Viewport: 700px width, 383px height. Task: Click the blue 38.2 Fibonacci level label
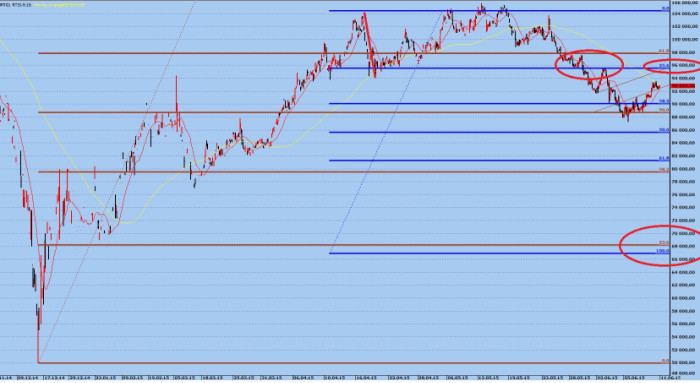point(664,101)
